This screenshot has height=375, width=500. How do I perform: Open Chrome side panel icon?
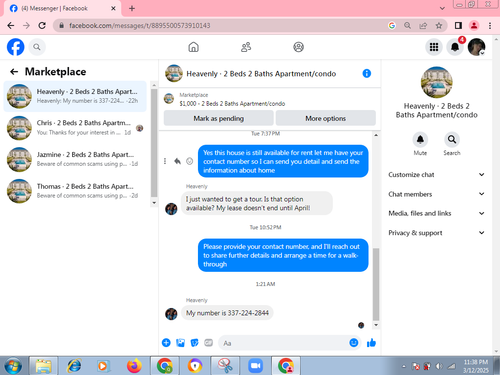point(458,25)
